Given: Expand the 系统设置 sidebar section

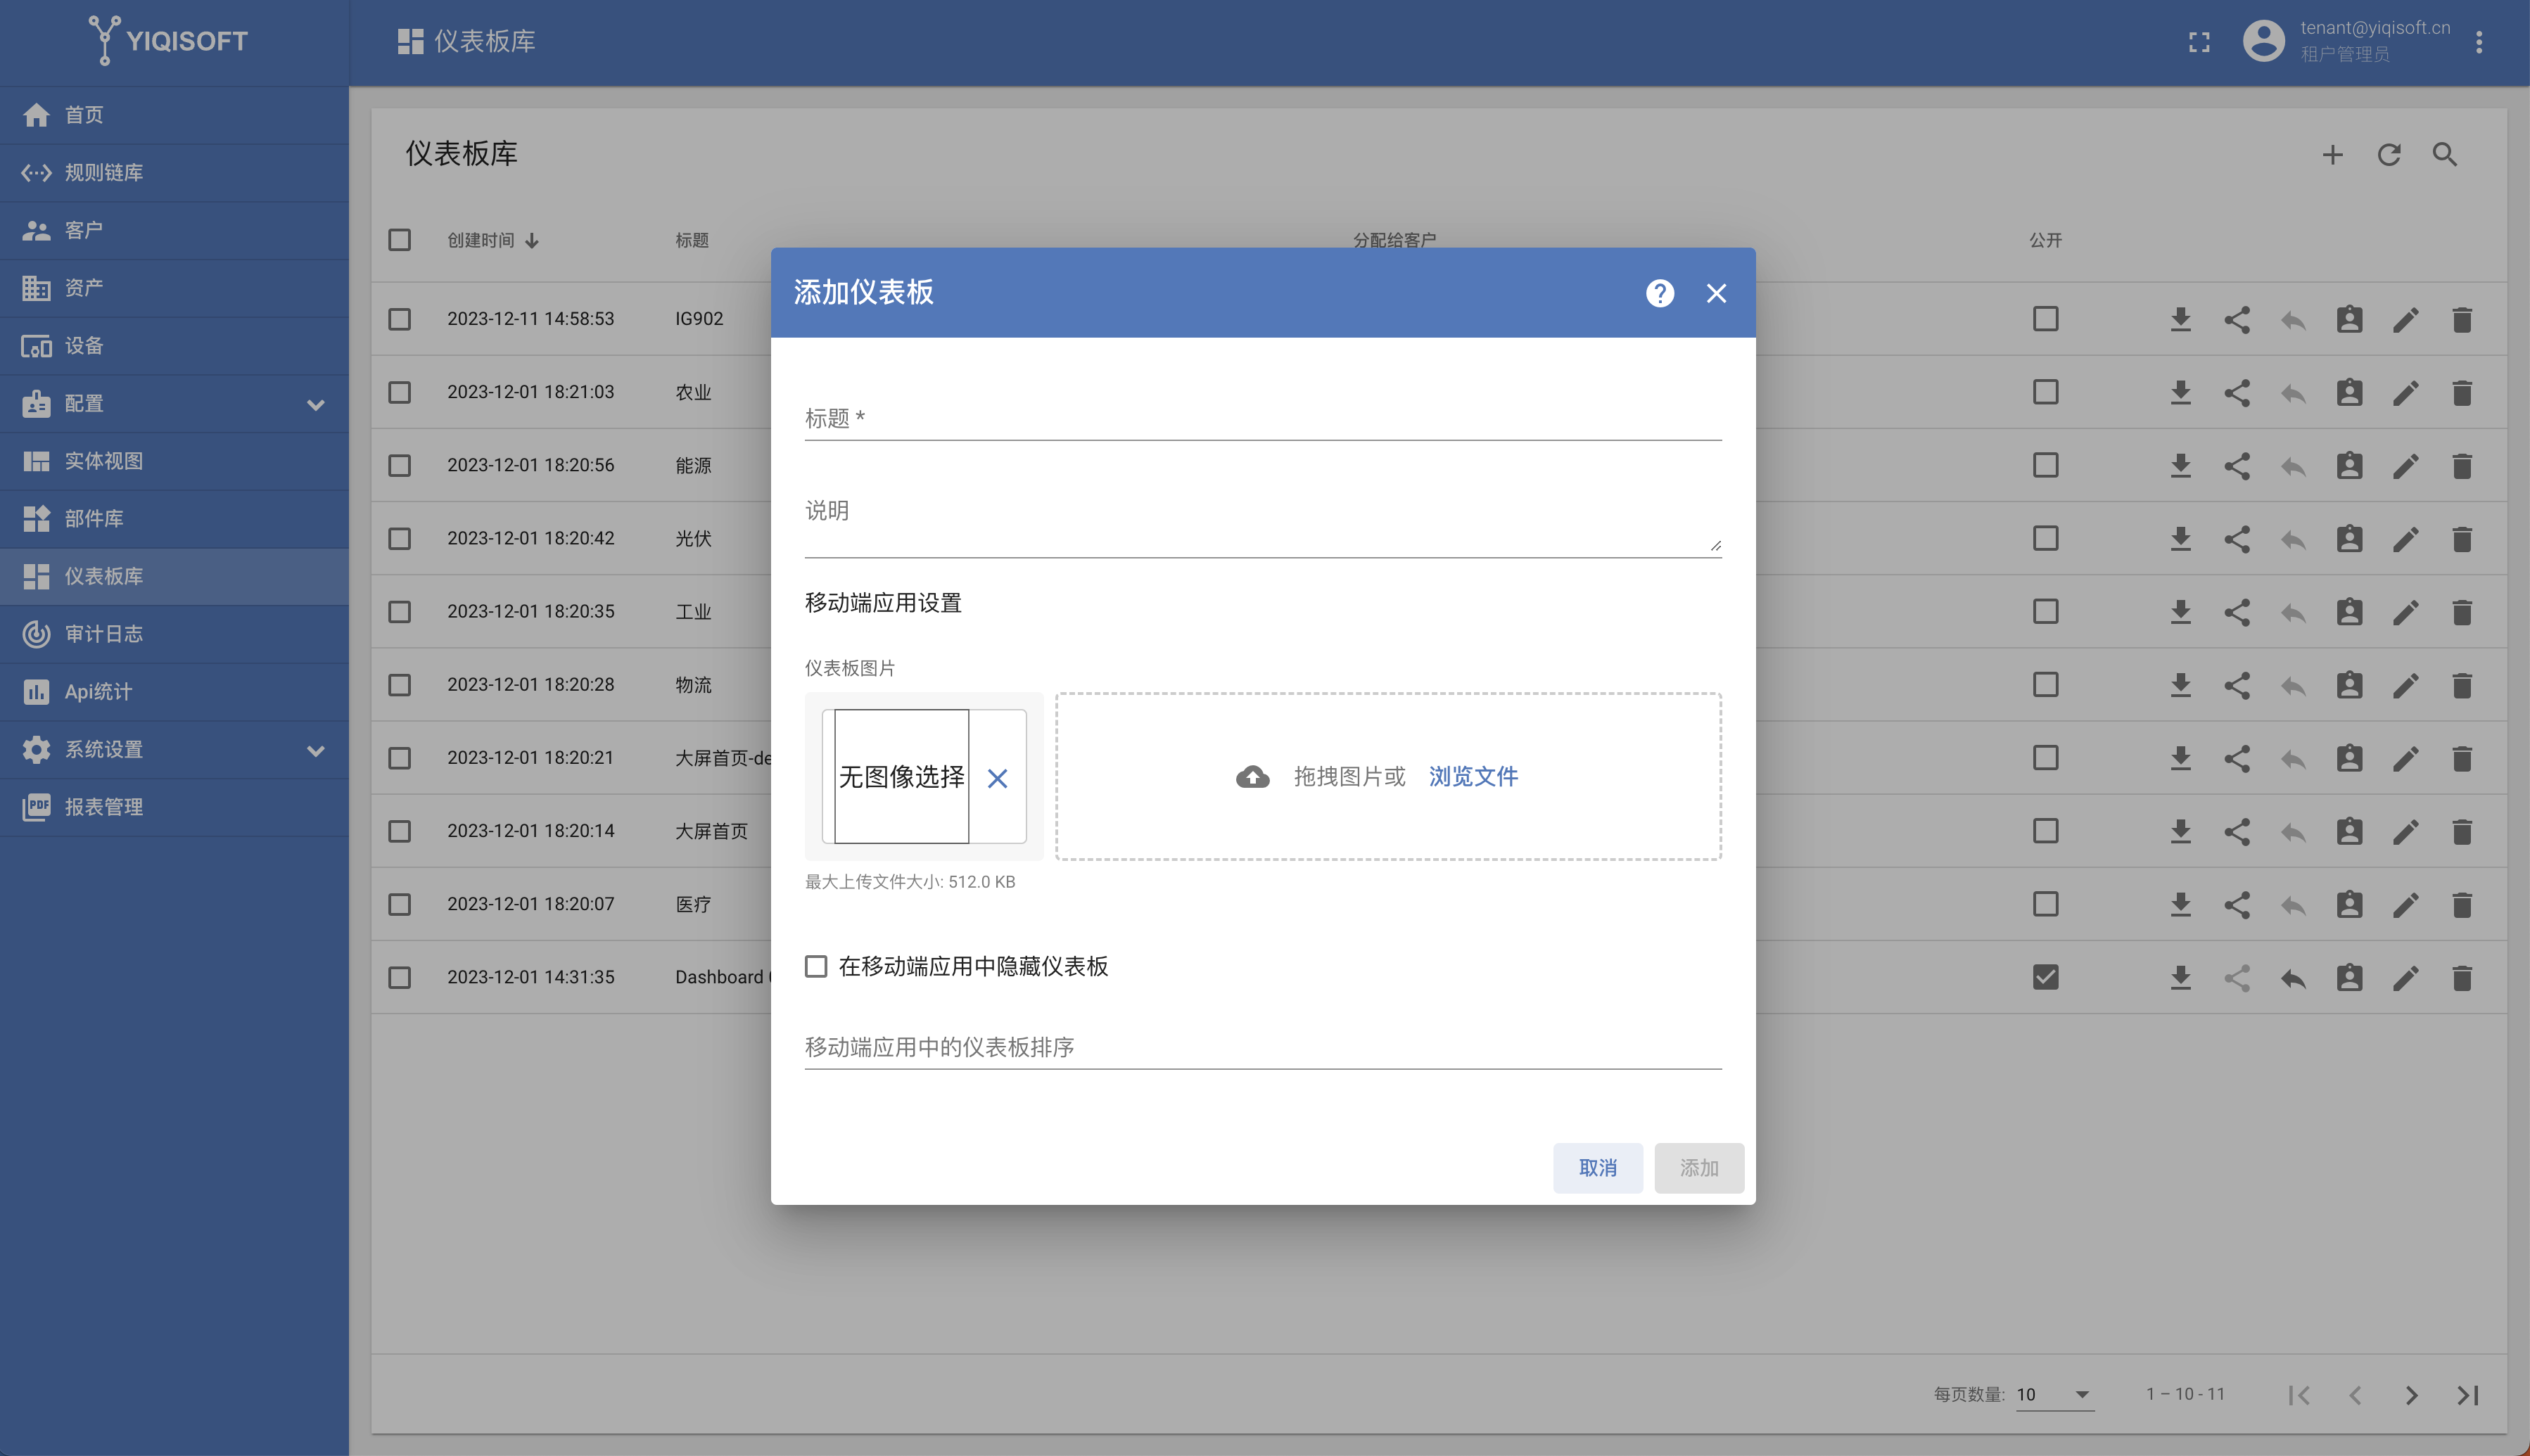Looking at the screenshot, I should pos(315,750).
